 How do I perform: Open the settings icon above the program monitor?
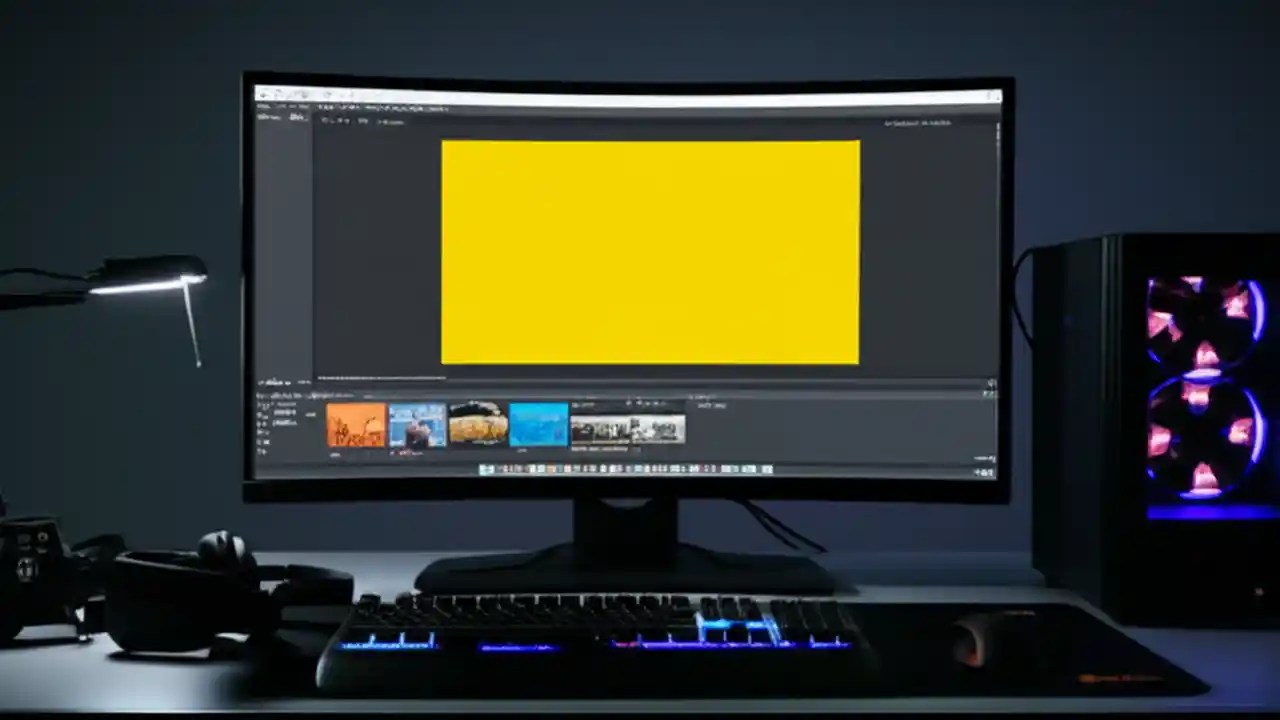(x=345, y=120)
